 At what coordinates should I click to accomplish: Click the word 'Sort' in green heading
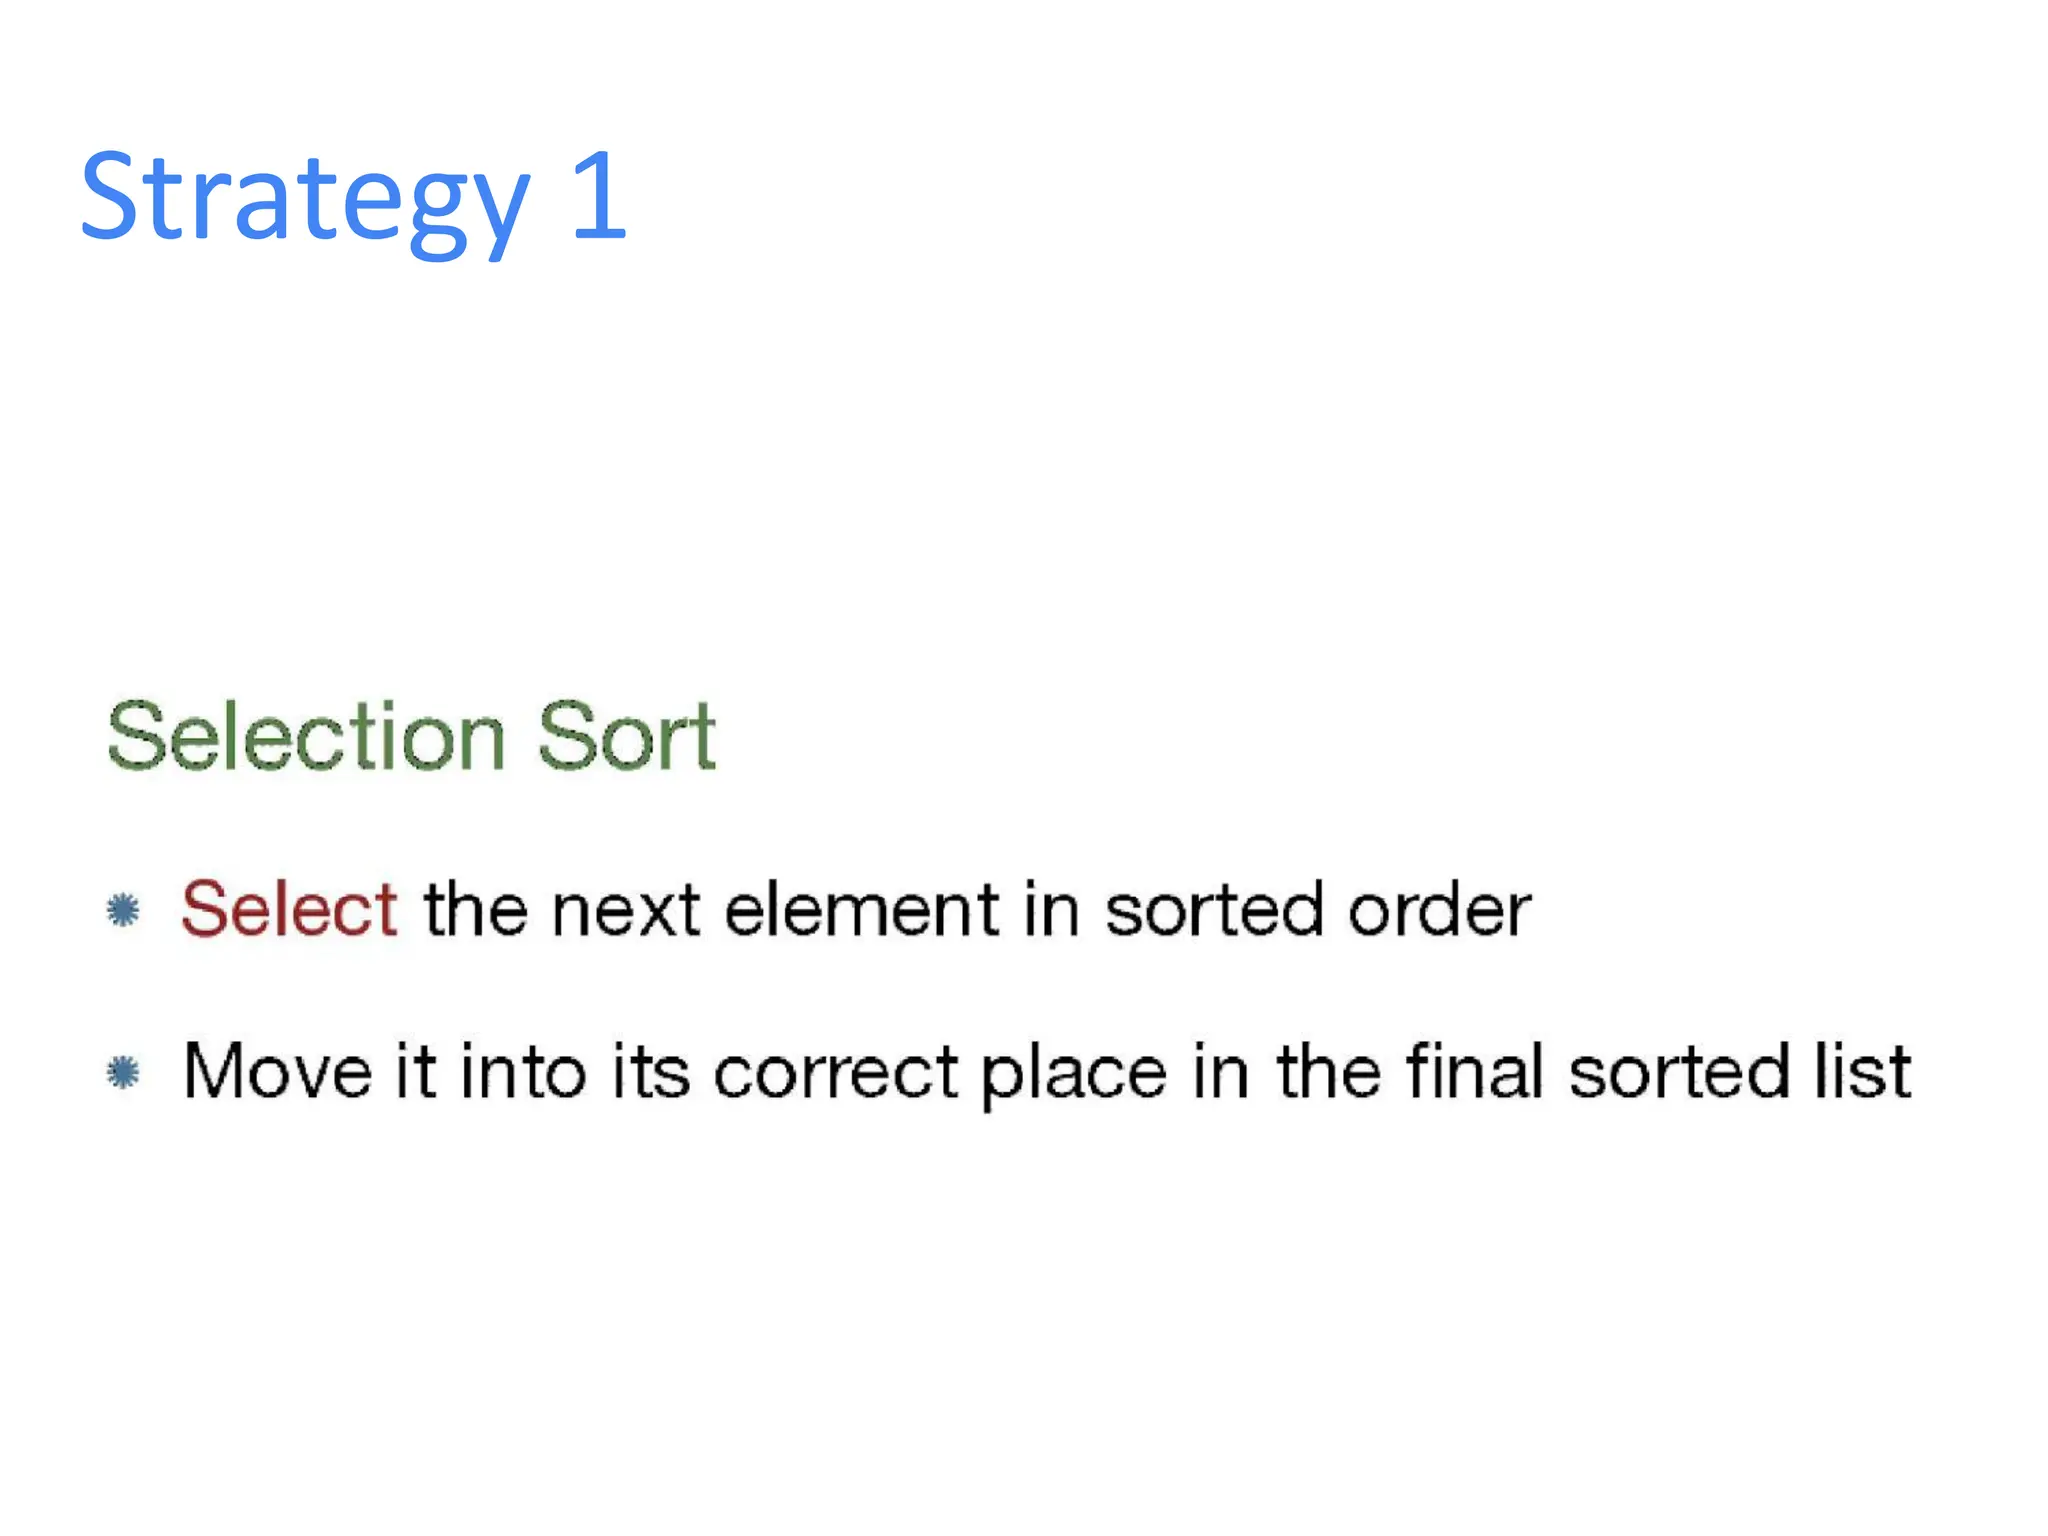pos(627,736)
